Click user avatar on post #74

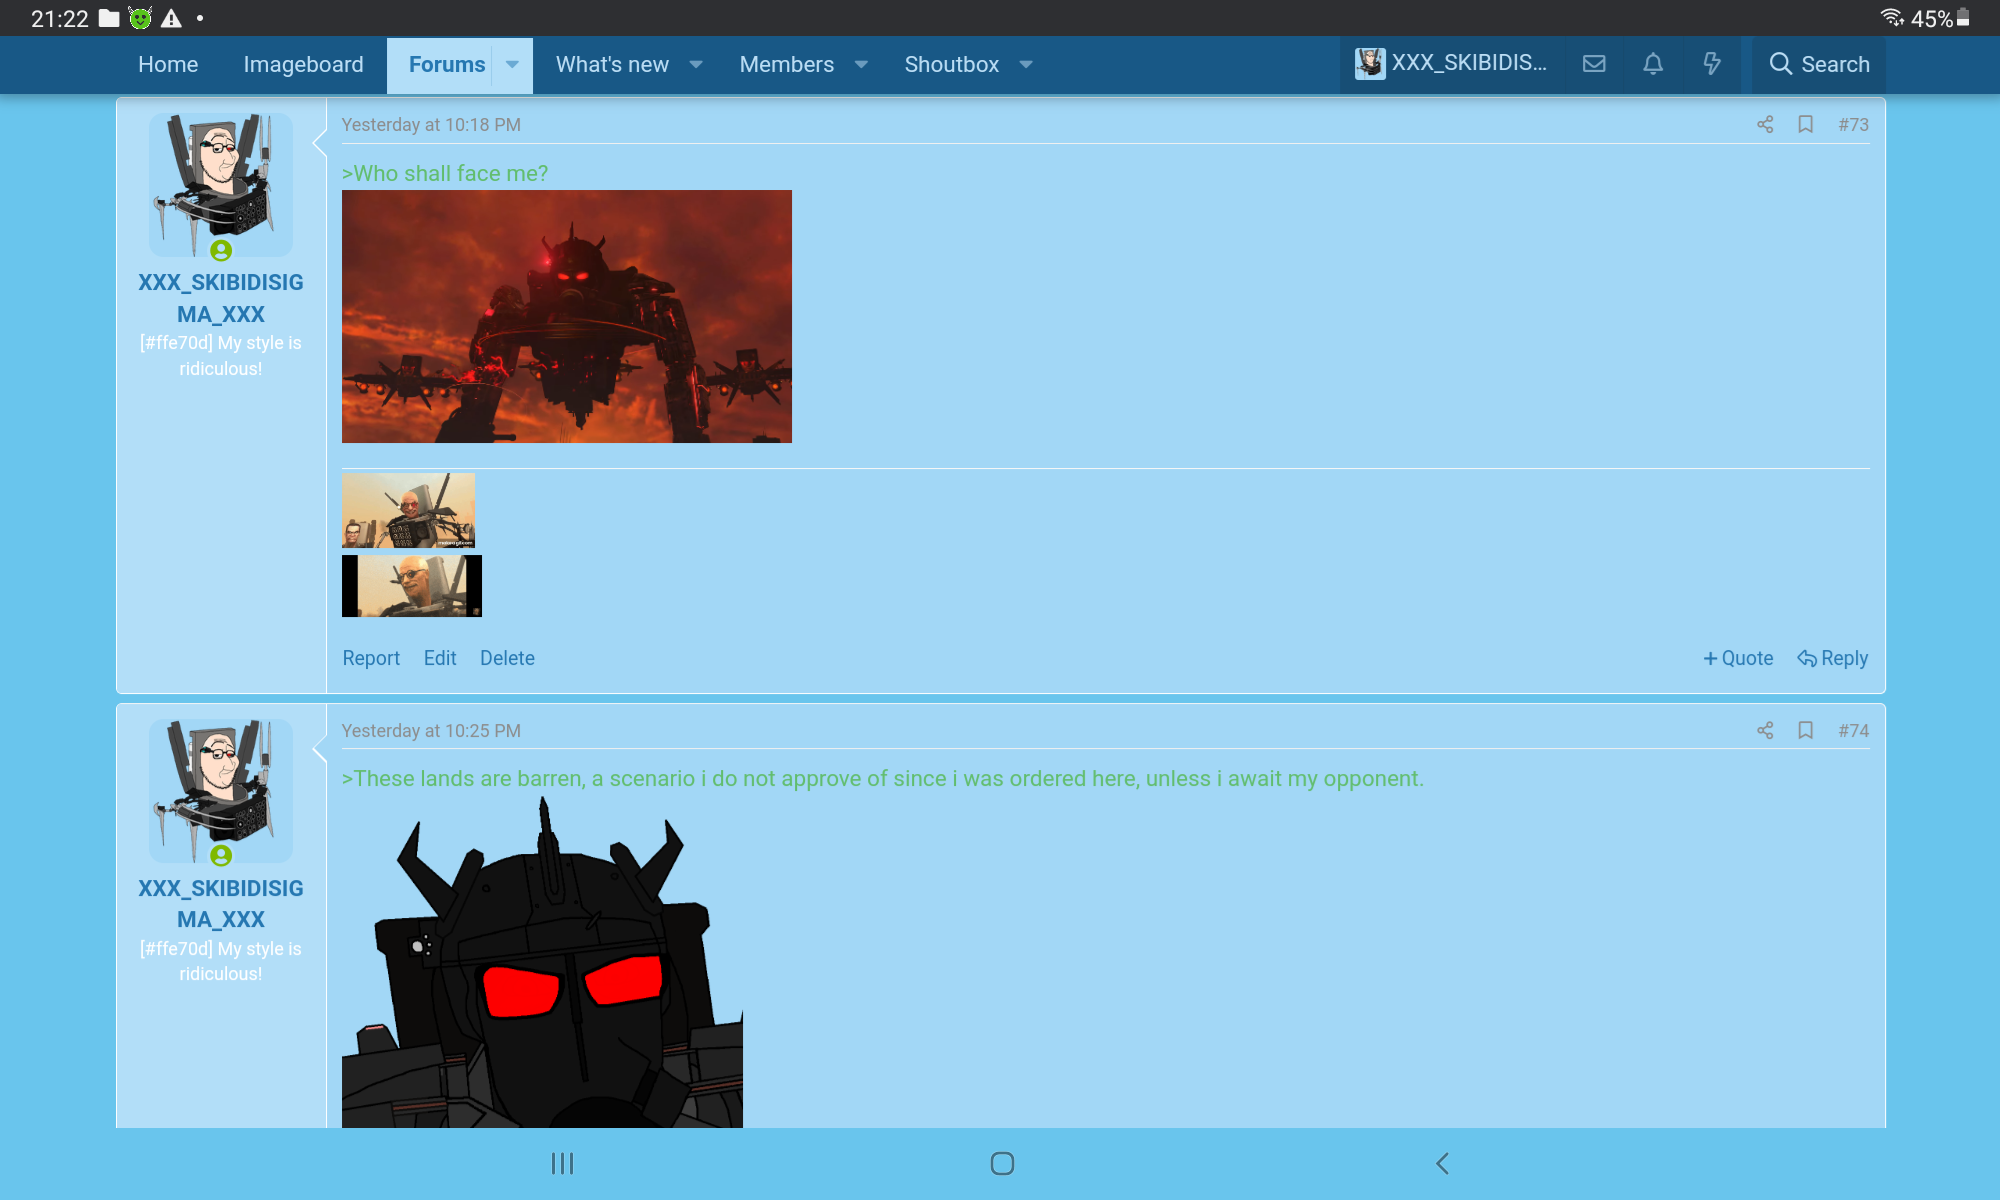point(221,791)
